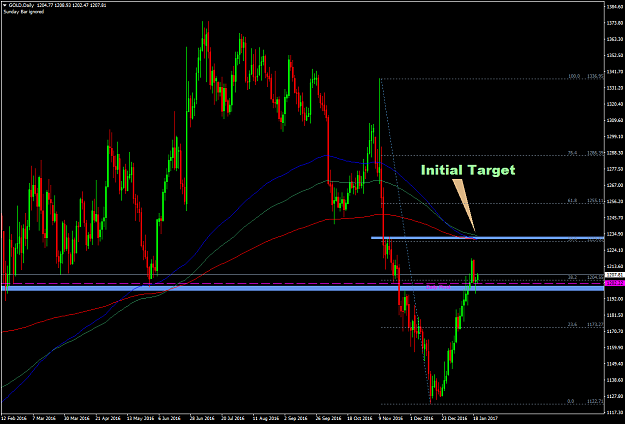Select the white bid price label on price axis

click(x=615, y=275)
